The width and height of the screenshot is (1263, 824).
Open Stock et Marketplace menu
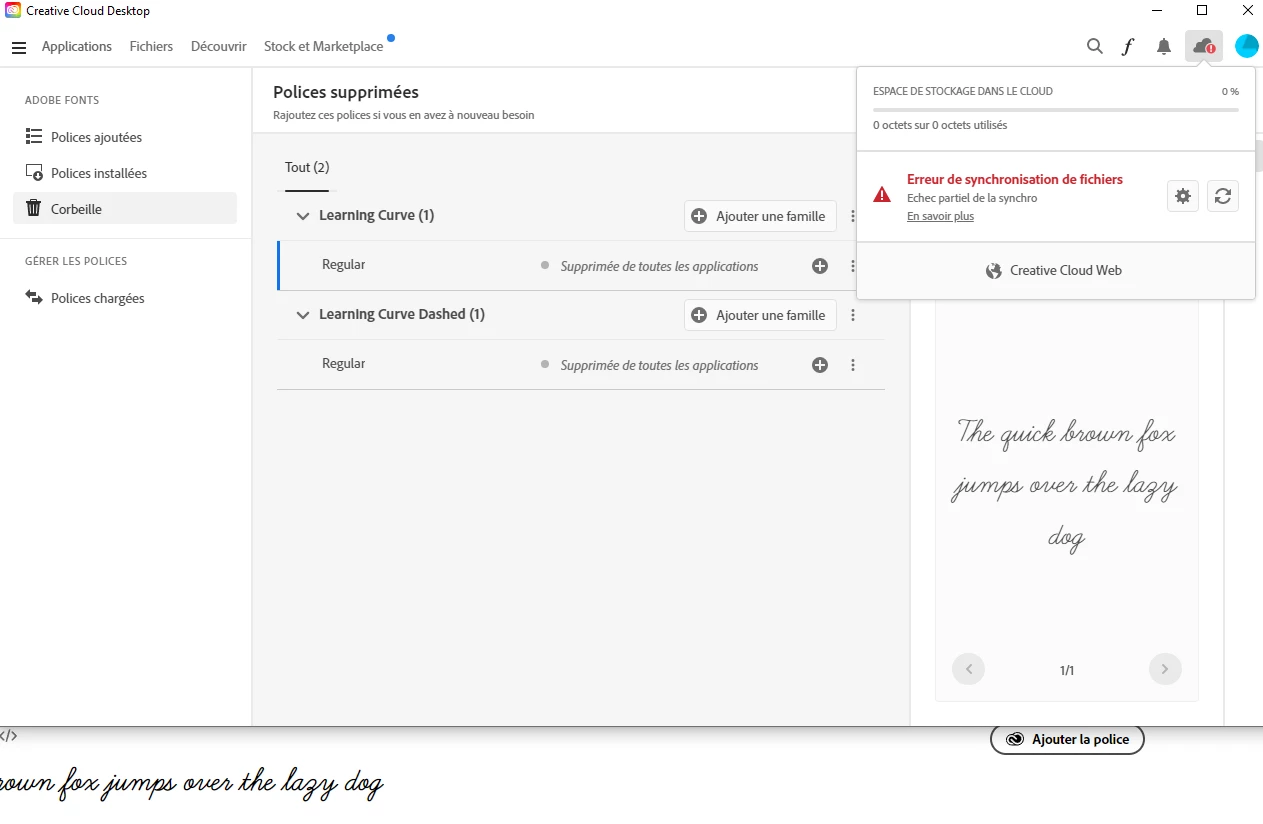pyautogui.click(x=323, y=46)
